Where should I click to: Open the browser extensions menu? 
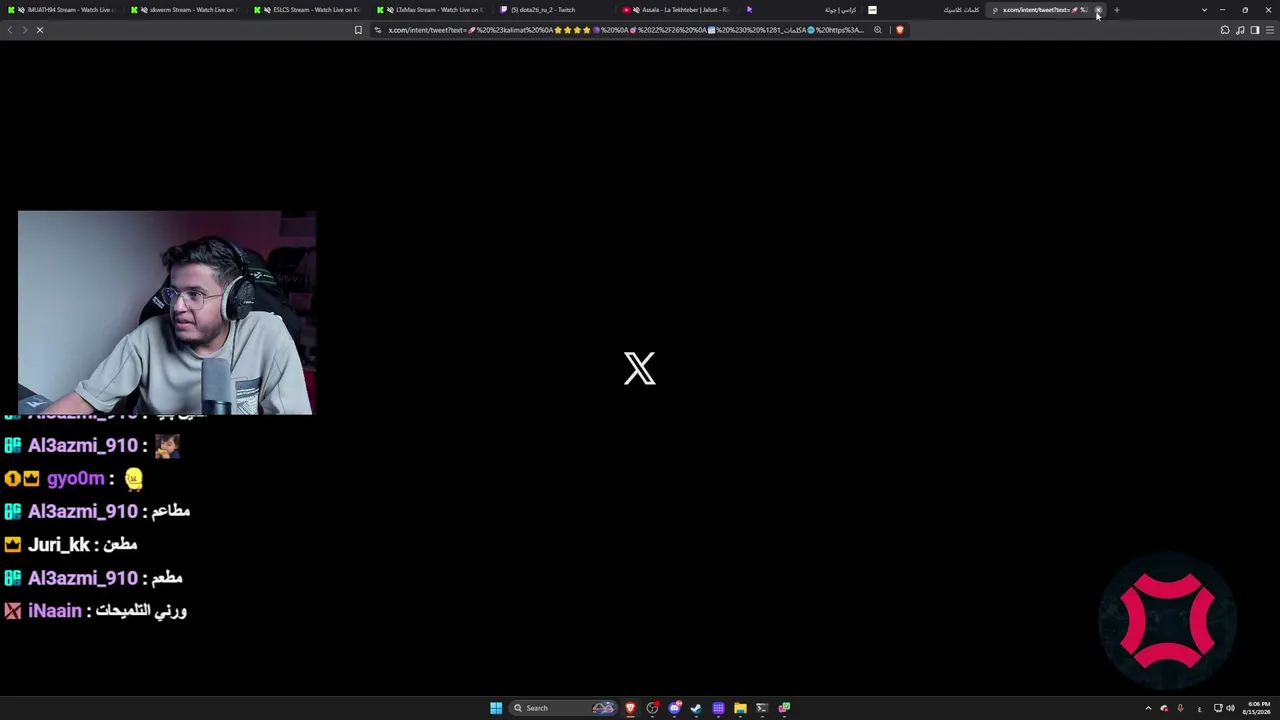coord(1225,30)
